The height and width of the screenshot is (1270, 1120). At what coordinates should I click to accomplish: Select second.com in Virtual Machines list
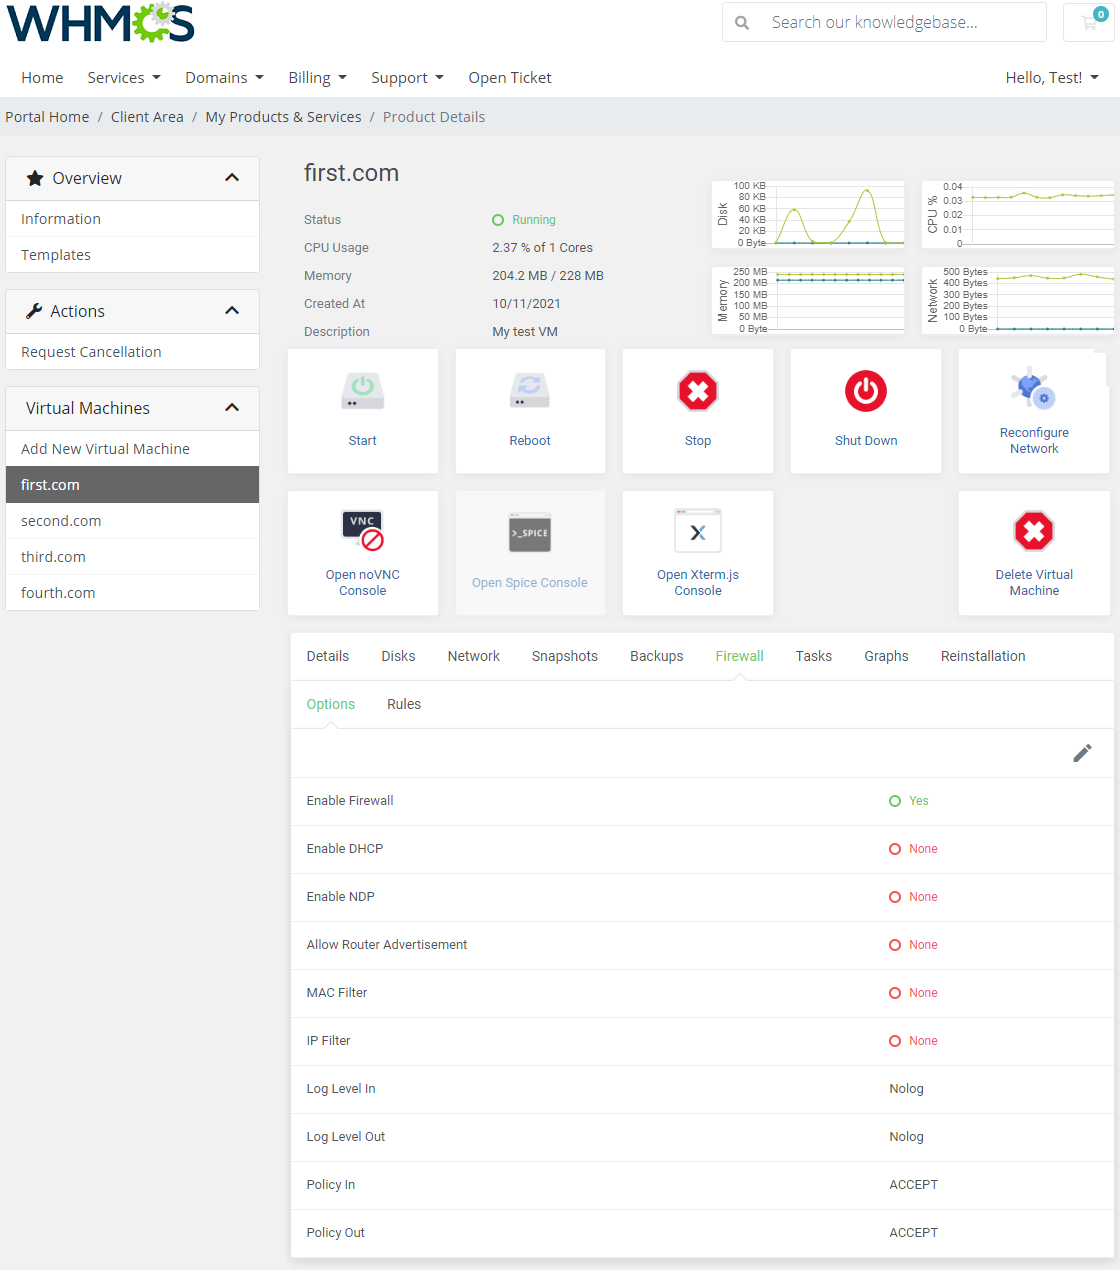click(x=132, y=521)
